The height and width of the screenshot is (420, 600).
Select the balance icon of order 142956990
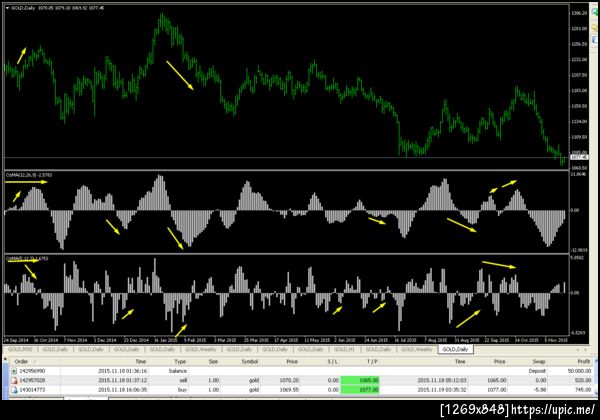tap(14, 371)
